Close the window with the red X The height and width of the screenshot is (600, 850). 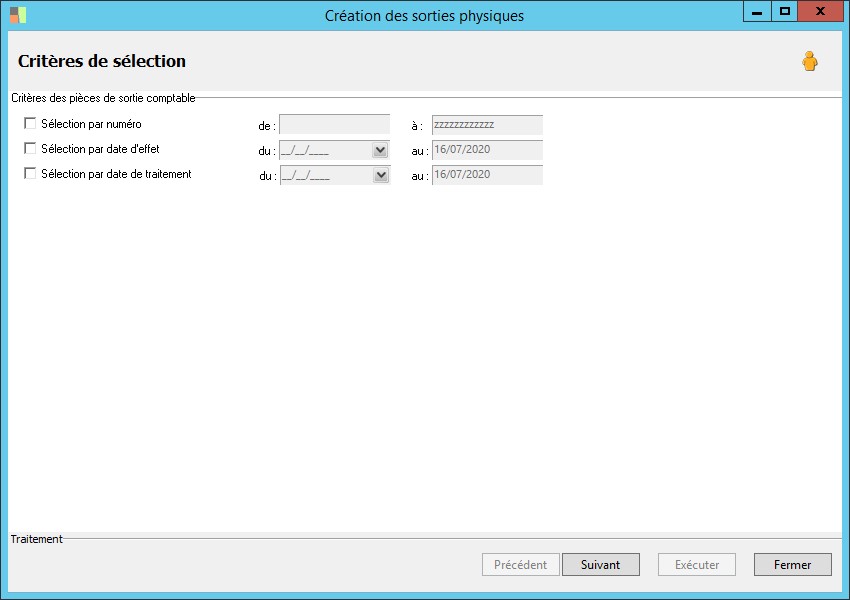tap(821, 12)
